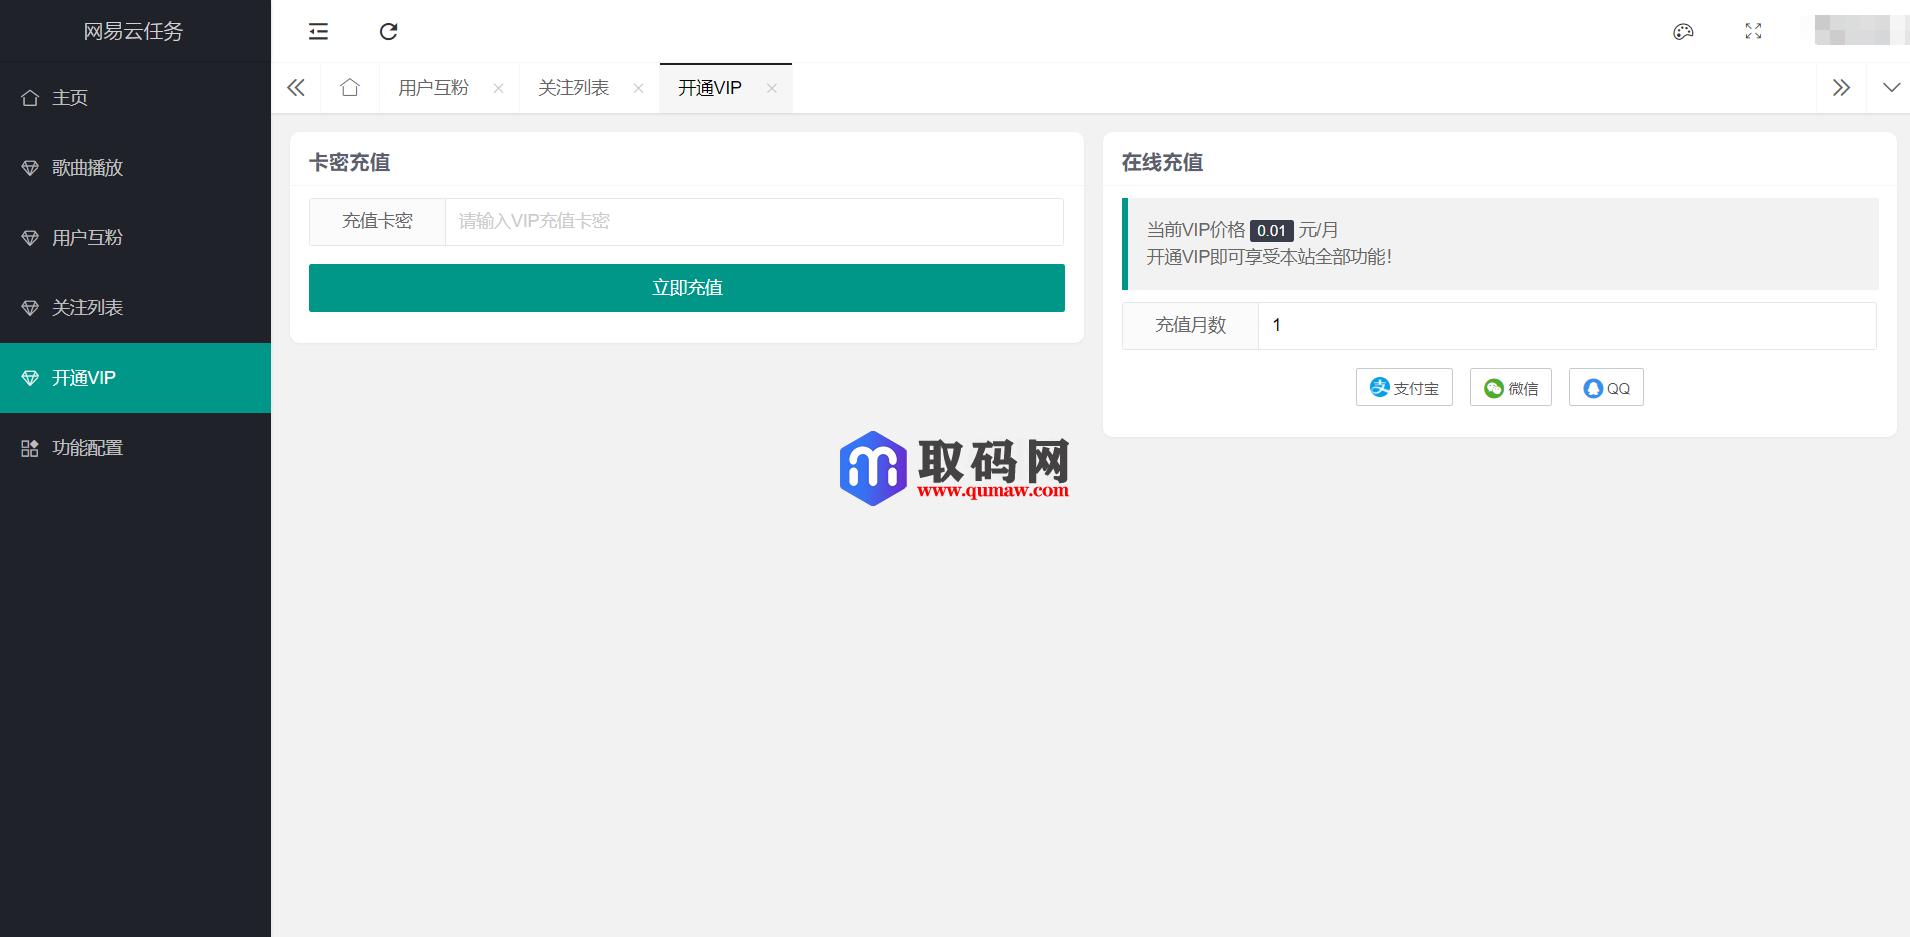Image resolution: width=1910 pixels, height=937 pixels.
Task: Select 开通VIP in the sidebar
Action: point(135,378)
